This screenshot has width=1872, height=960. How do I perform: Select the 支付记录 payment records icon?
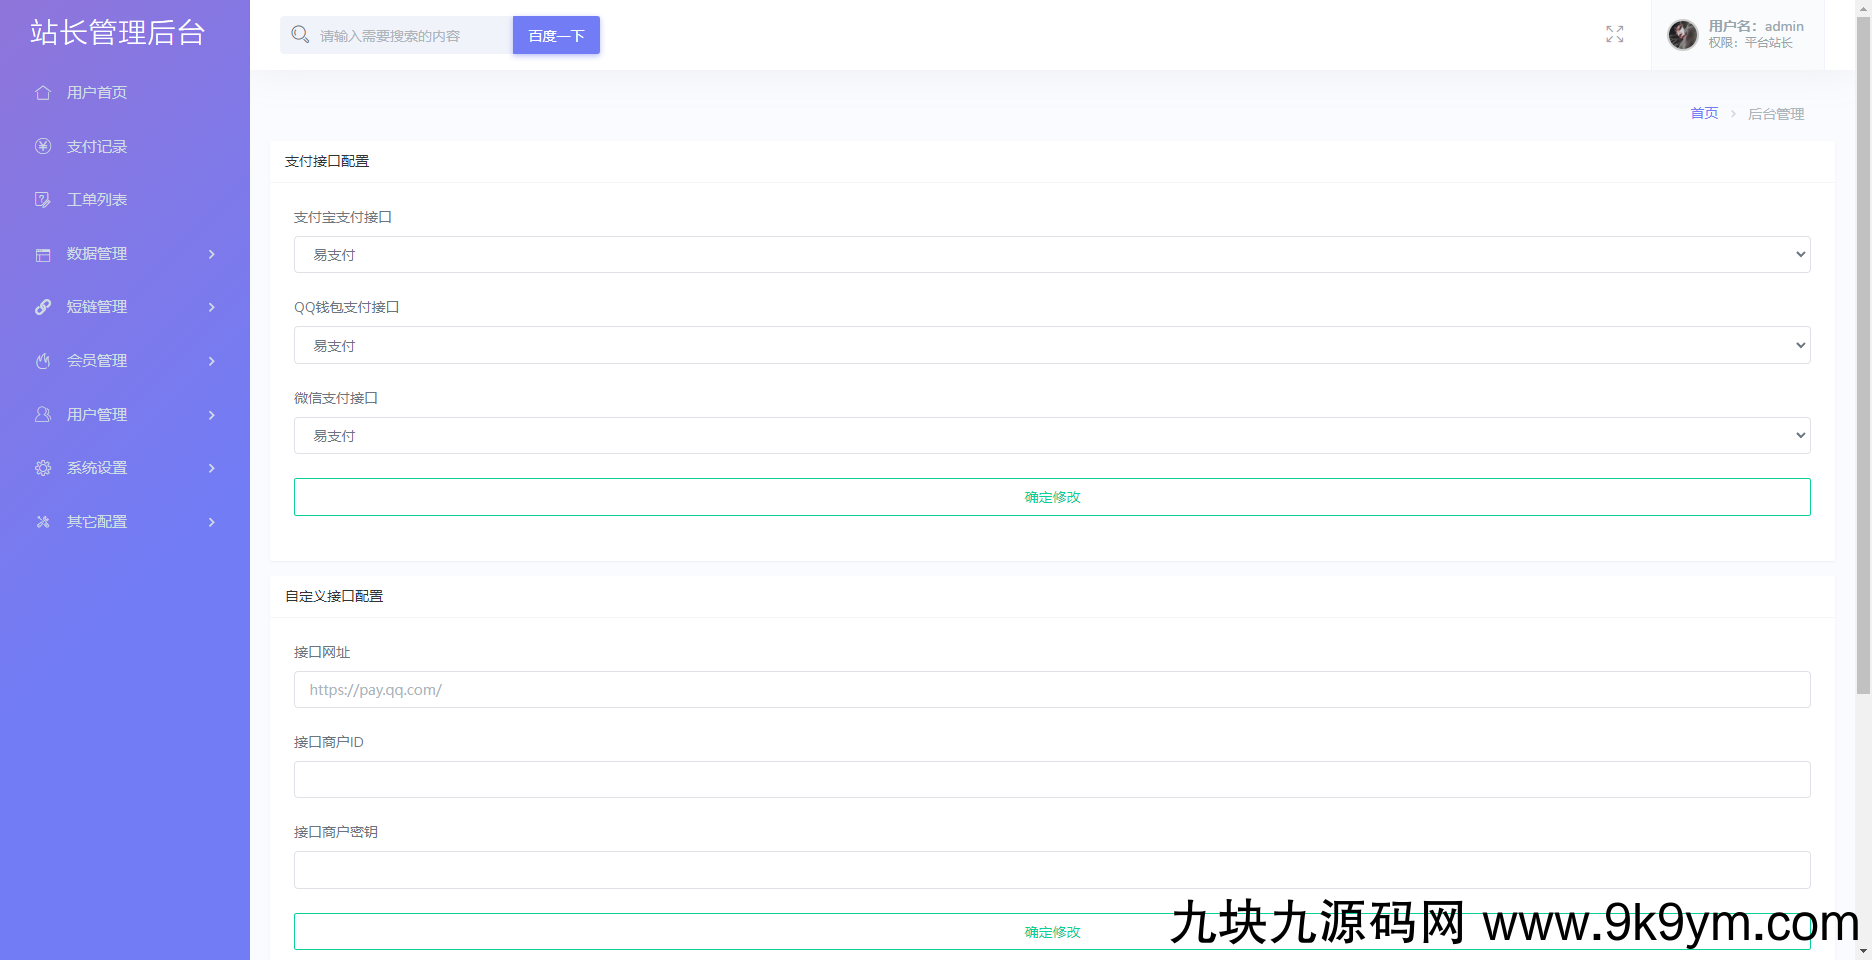42,146
